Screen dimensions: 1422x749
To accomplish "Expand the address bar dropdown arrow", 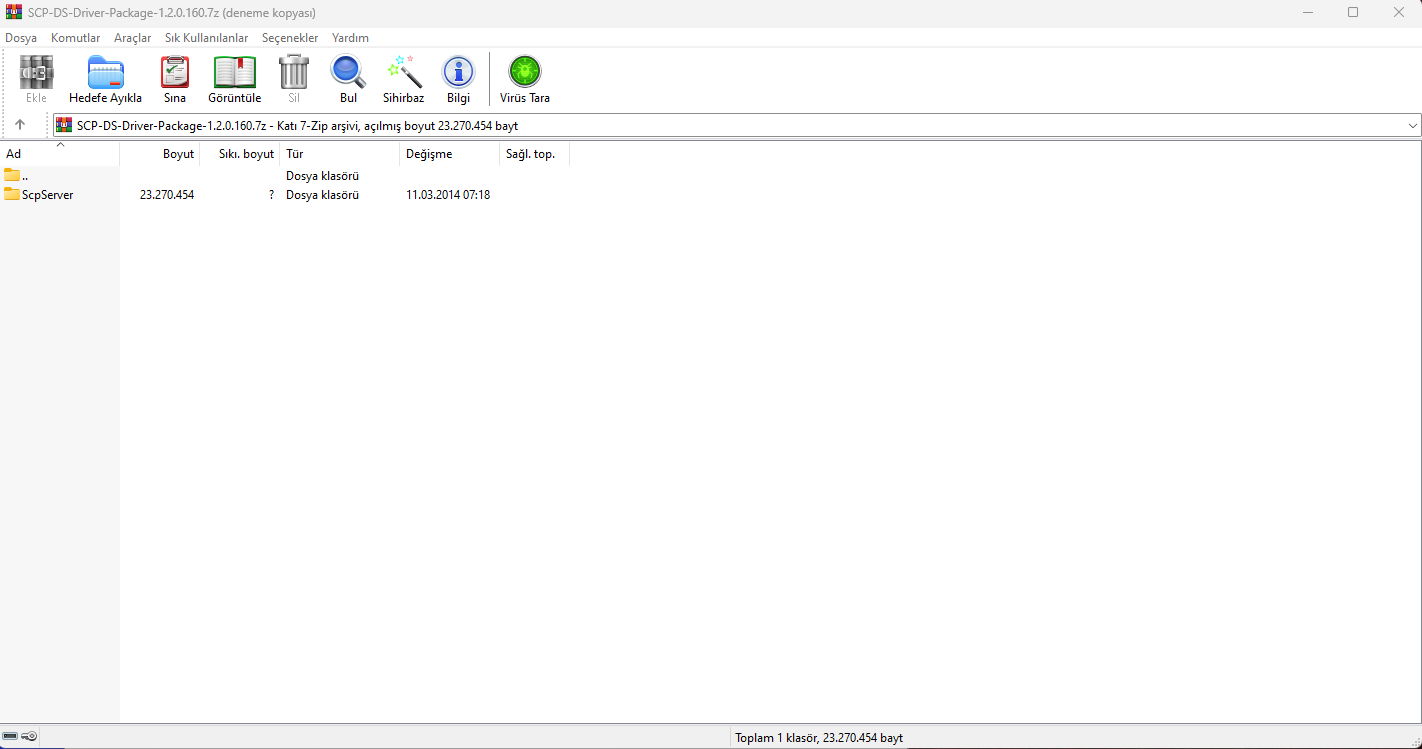I will tap(1413, 125).
